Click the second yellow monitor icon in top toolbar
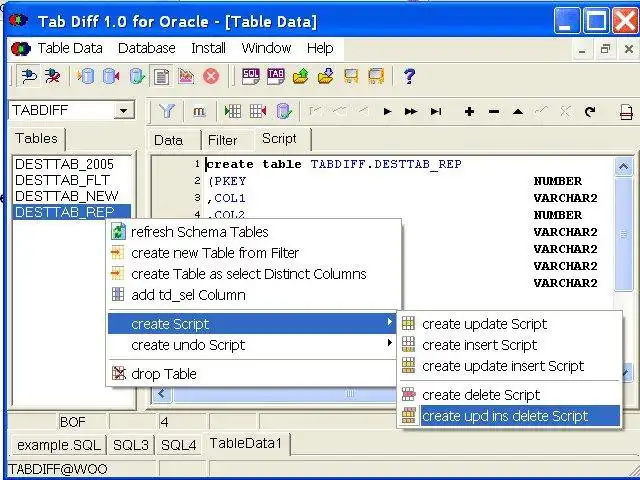Screen dimensions: 640x480 click(376, 76)
